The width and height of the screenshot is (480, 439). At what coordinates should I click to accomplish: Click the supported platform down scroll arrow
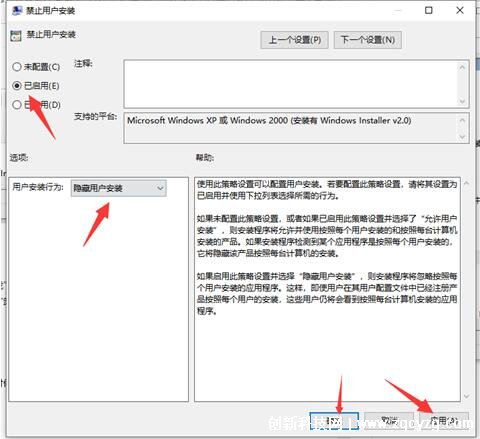pos(462,137)
